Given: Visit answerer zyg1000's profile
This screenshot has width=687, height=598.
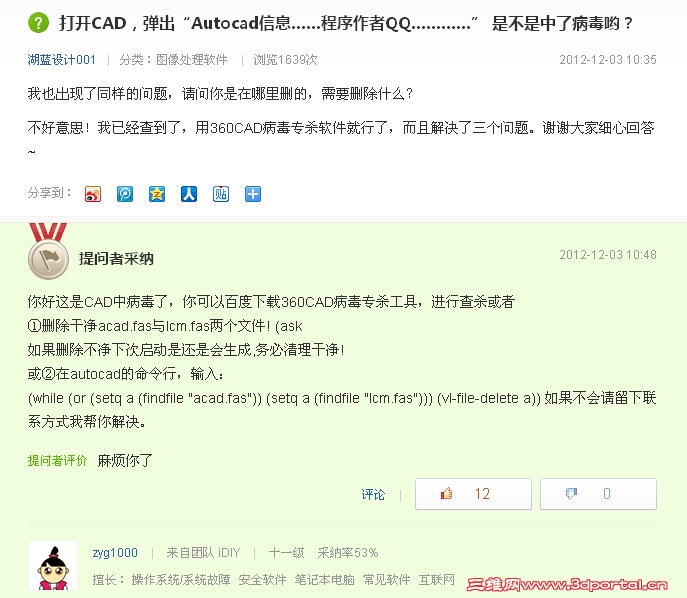Looking at the screenshot, I should click(x=115, y=553).
